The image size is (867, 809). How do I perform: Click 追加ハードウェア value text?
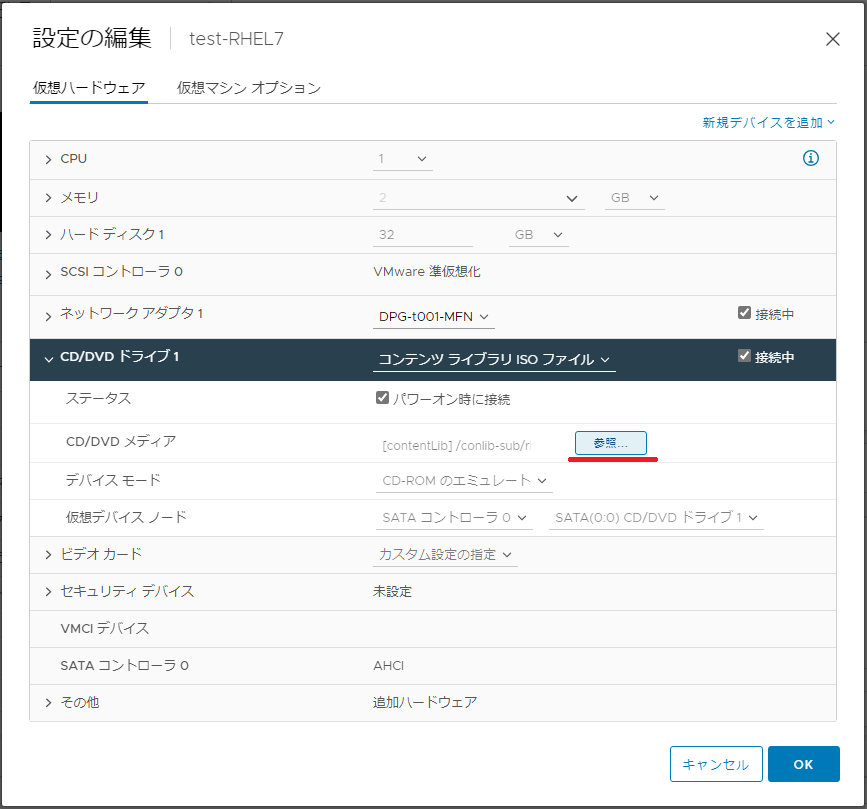[x=425, y=703]
